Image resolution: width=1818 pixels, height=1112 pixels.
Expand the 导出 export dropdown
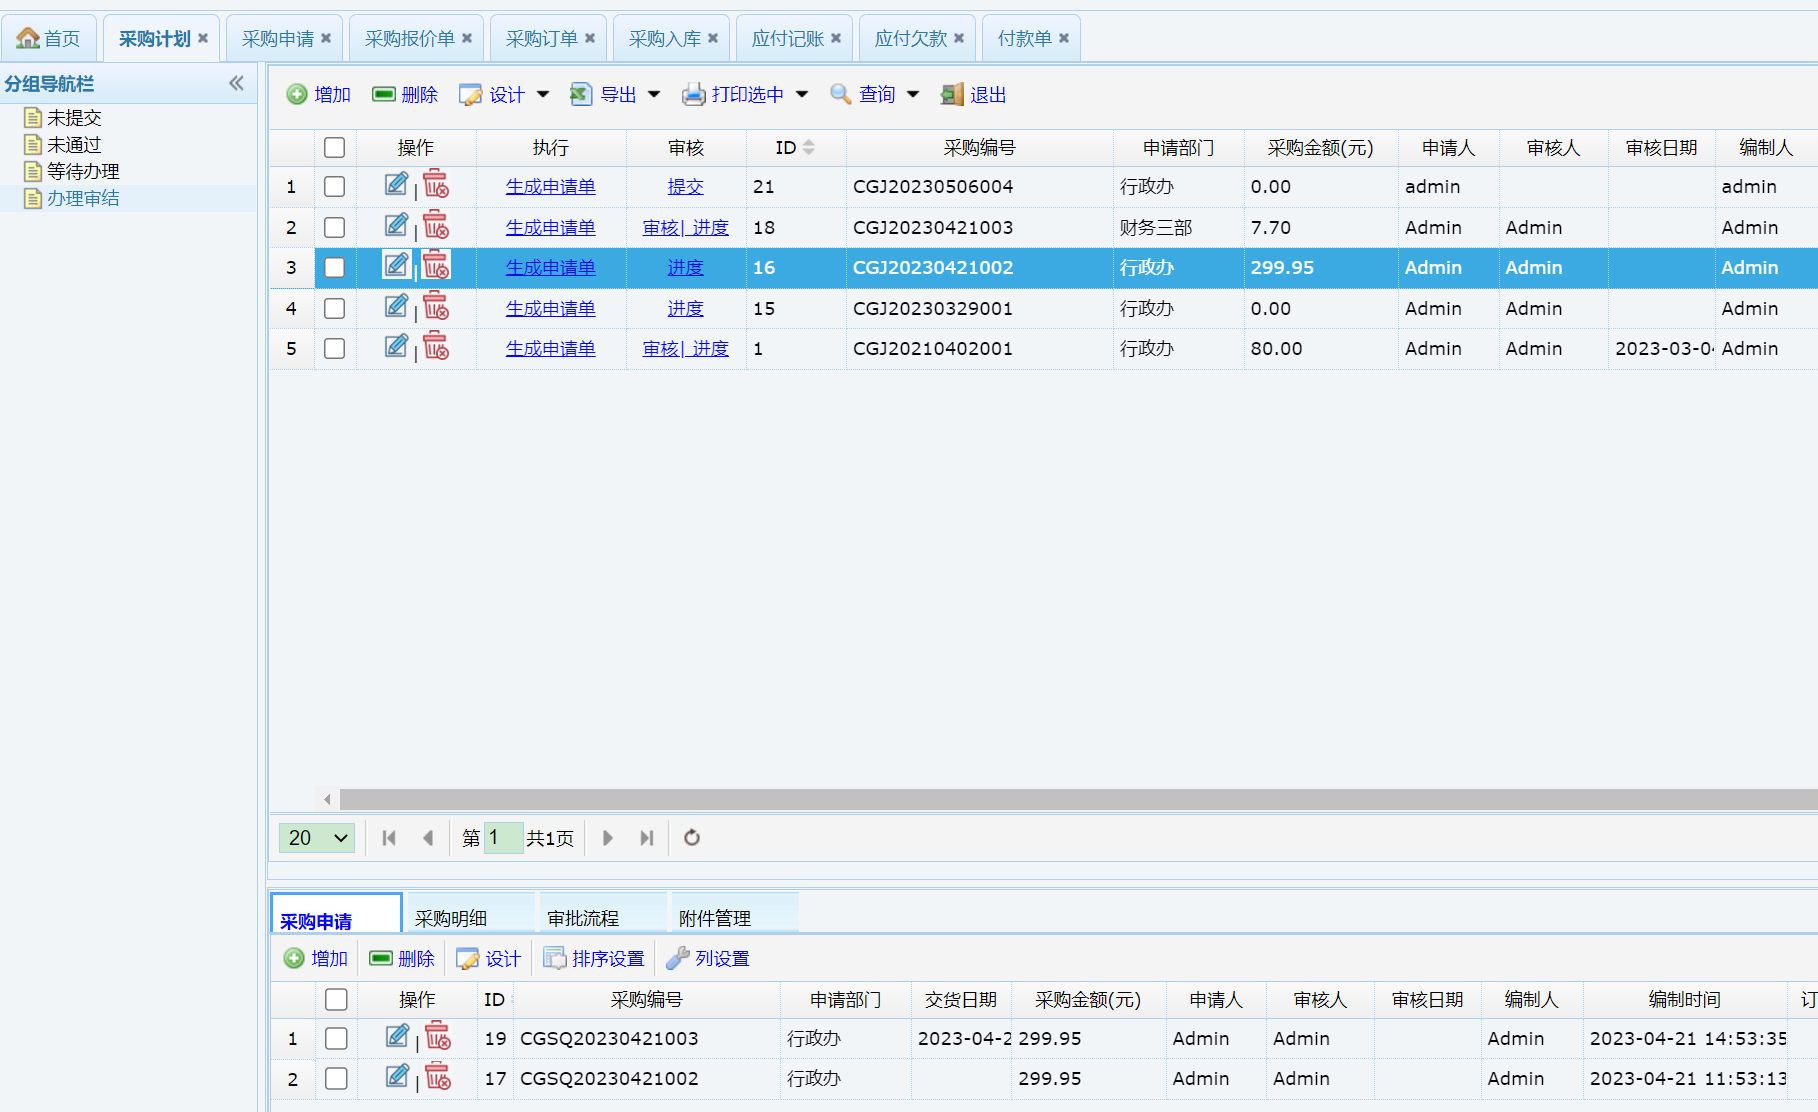click(x=654, y=95)
